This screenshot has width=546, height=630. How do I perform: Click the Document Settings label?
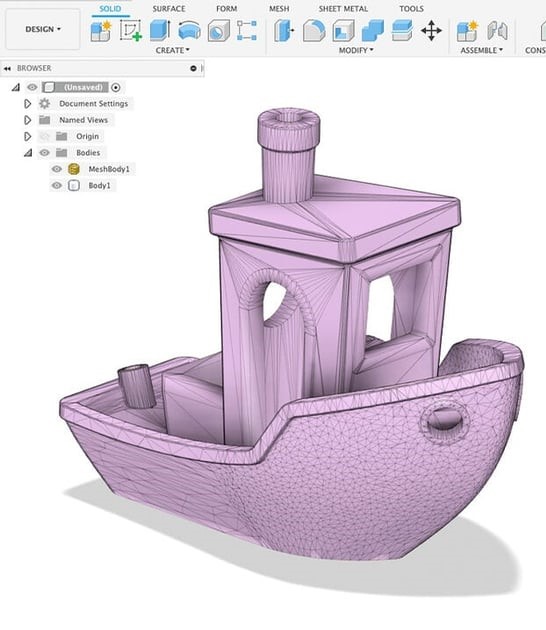click(x=94, y=104)
